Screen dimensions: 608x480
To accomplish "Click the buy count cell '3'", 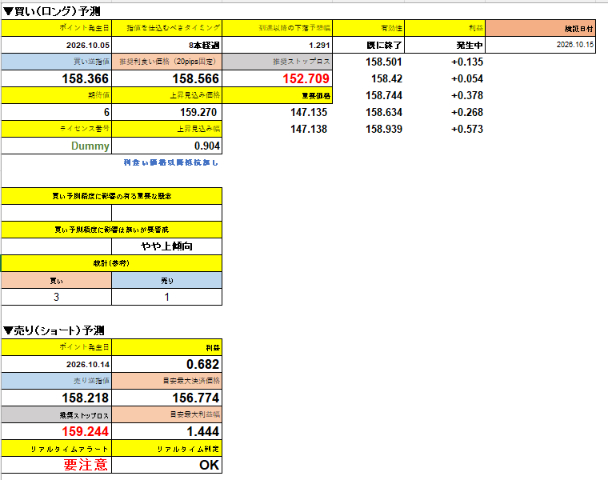I will (x=56, y=297).
